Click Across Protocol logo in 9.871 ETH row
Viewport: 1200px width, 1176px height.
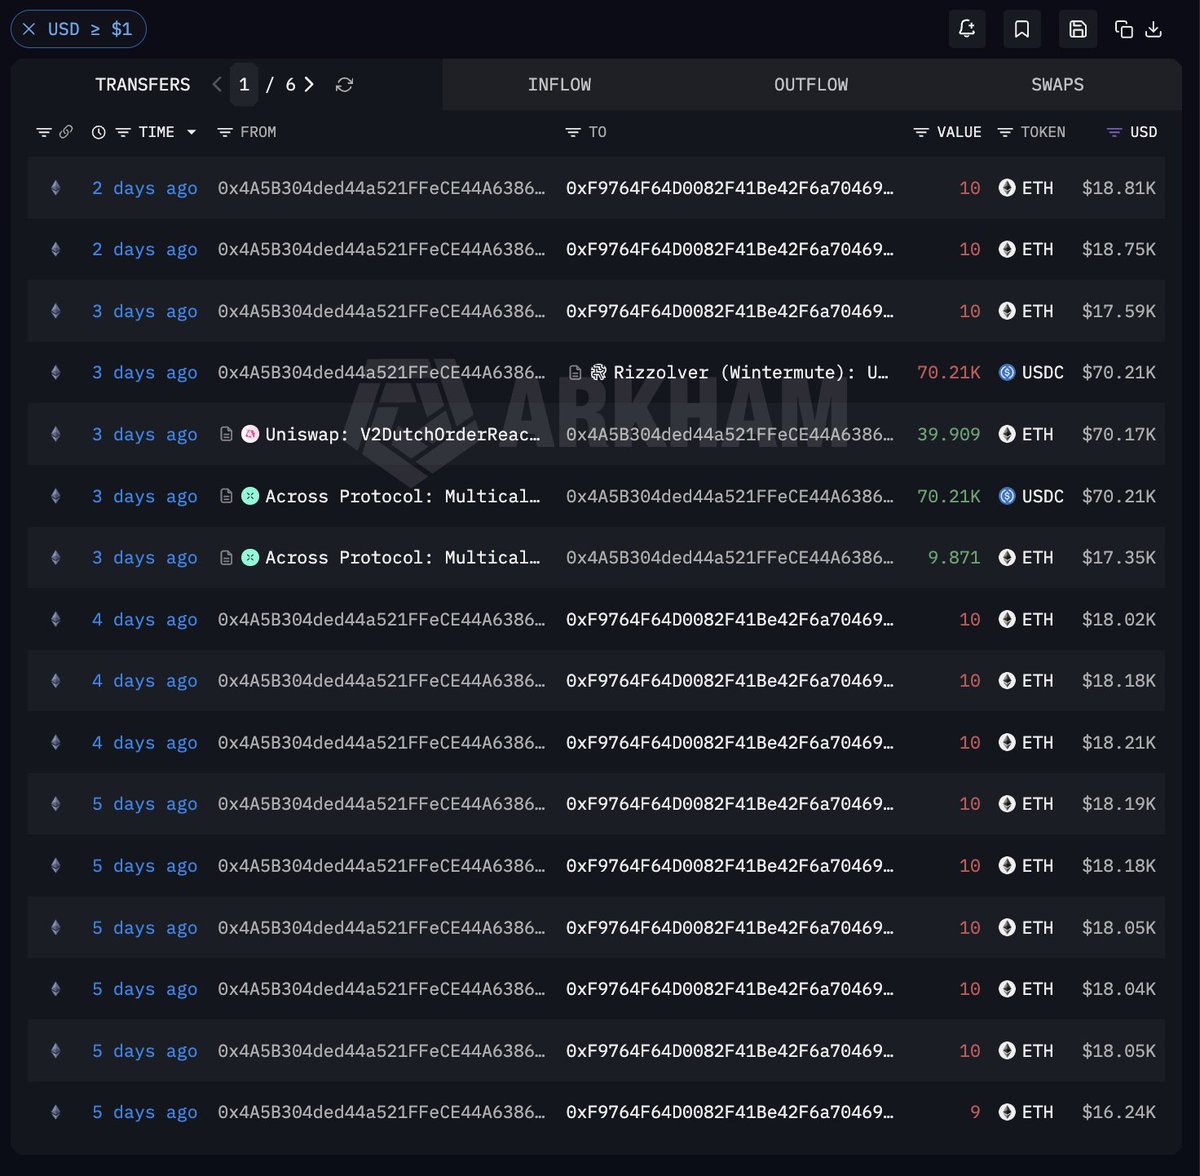pos(251,558)
